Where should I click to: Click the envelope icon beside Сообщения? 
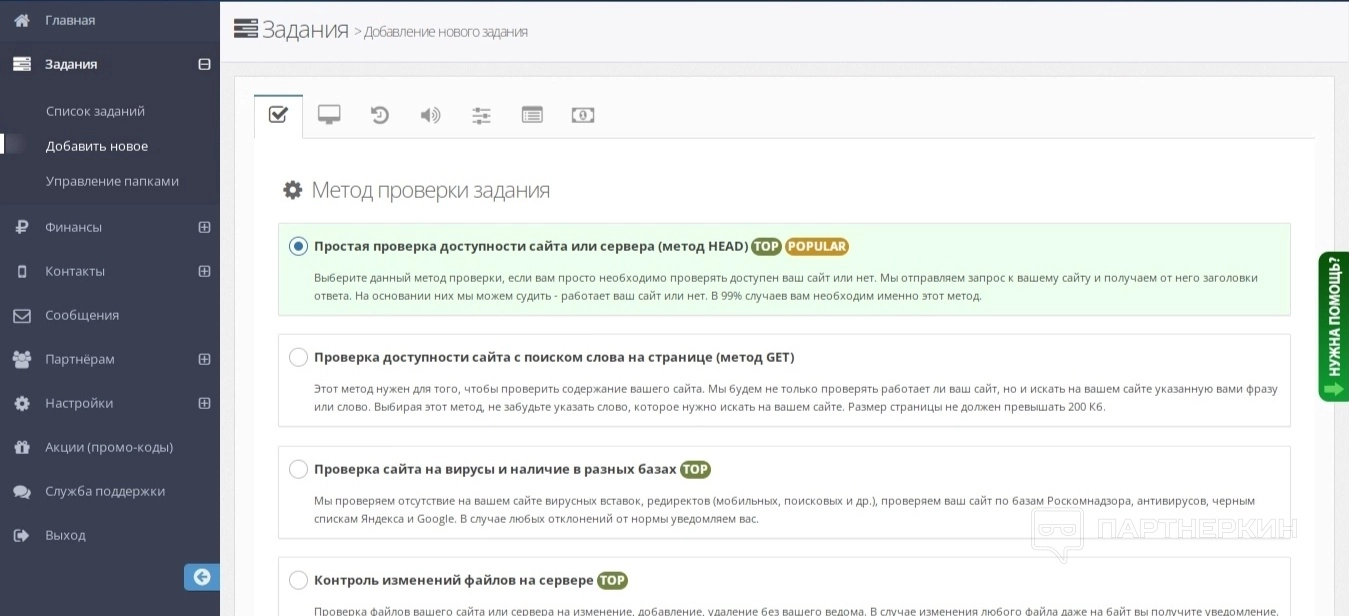tap(22, 315)
